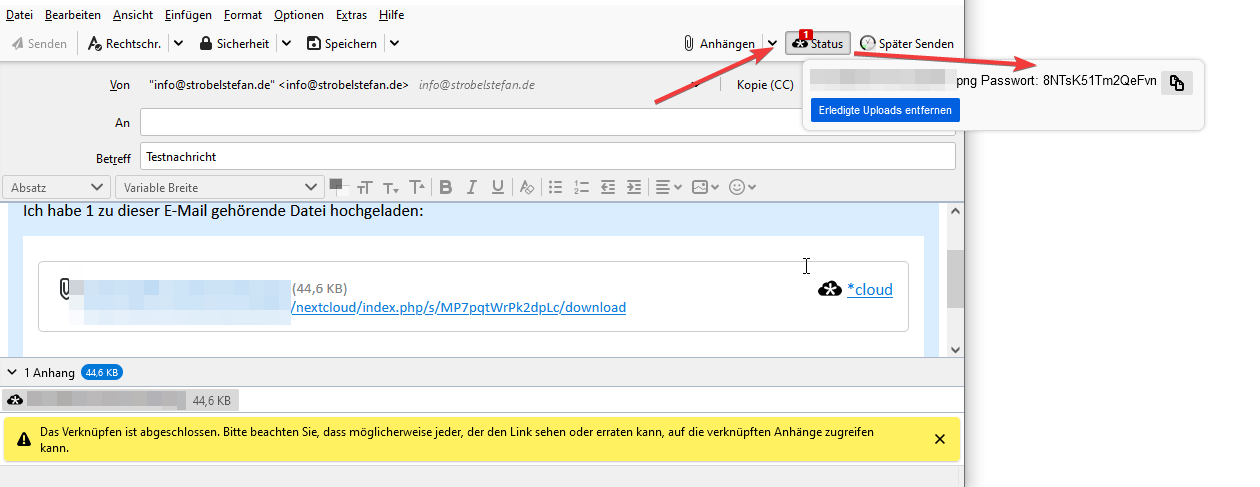Click the increase font size icon
Screen dimensions: 1260x487
[x=417, y=187]
